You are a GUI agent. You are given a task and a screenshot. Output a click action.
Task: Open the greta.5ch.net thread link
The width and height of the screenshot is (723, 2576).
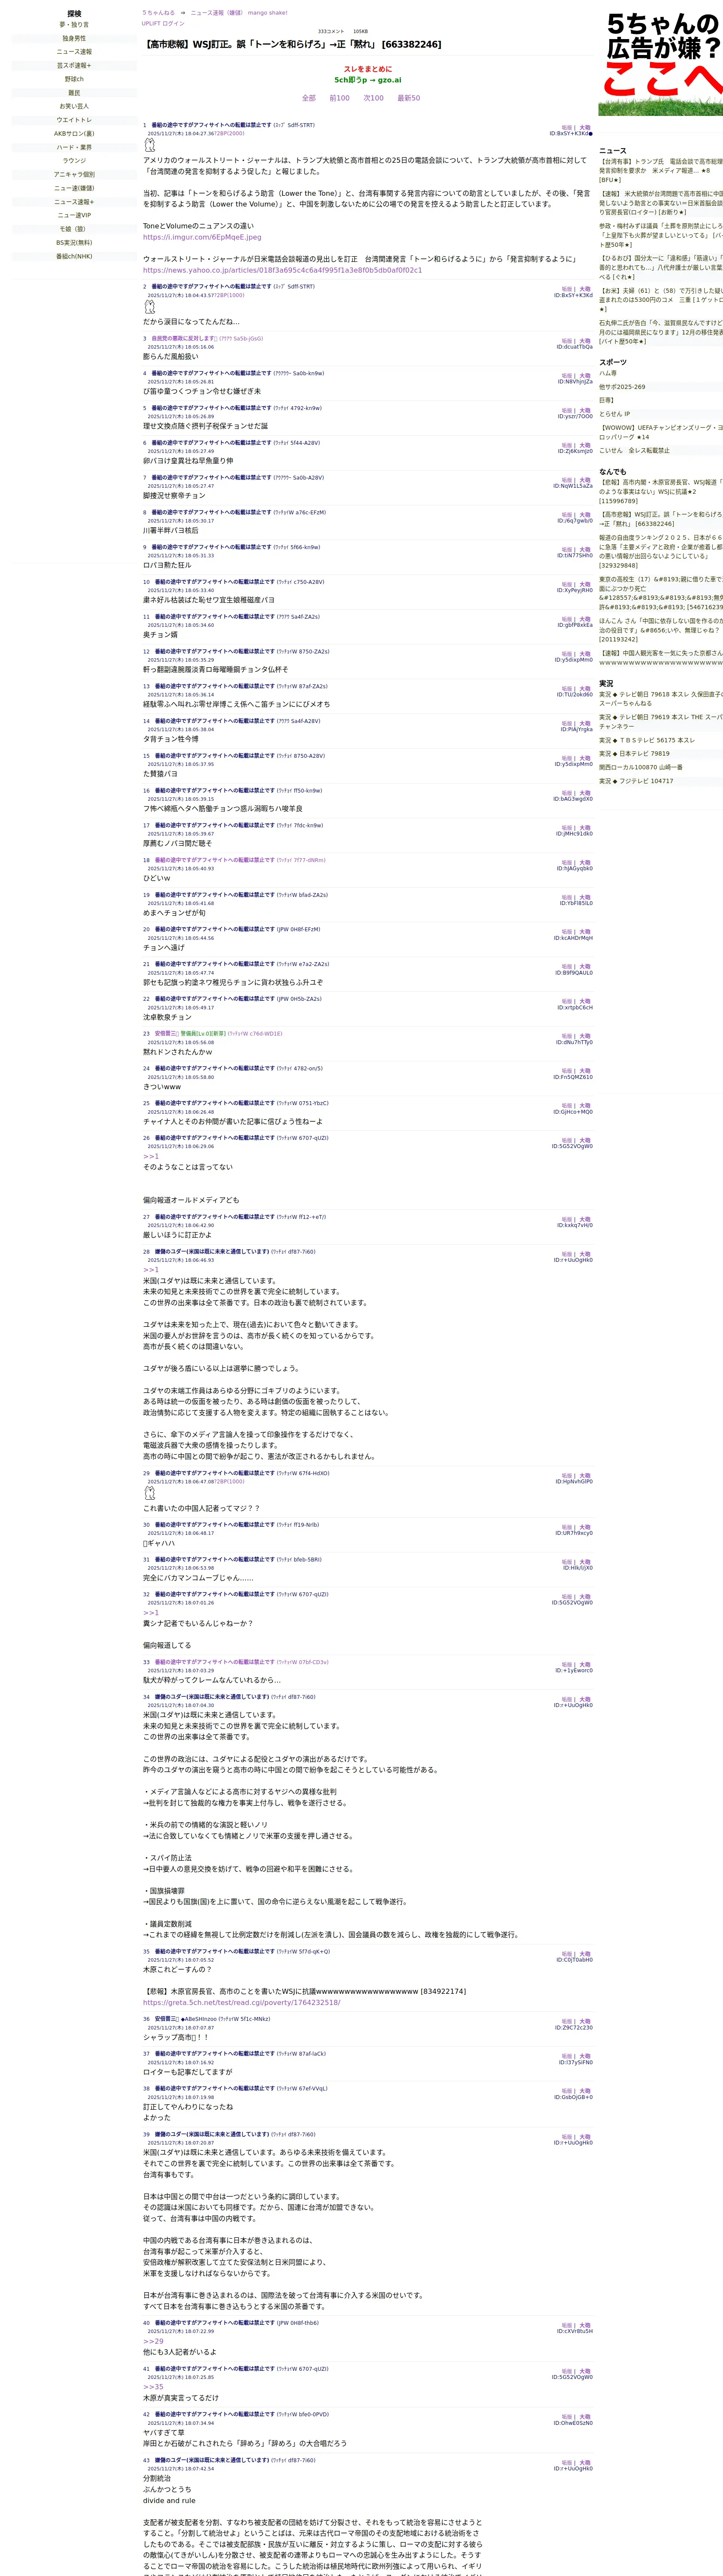click(241, 2002)
